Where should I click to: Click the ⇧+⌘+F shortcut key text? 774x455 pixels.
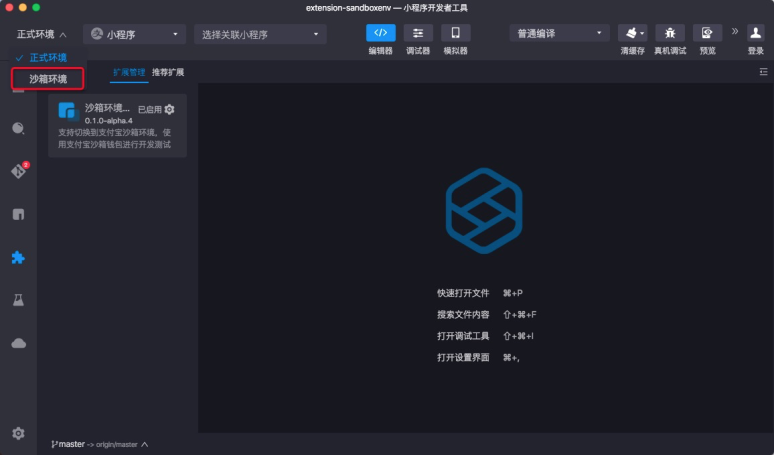[519, 314]
